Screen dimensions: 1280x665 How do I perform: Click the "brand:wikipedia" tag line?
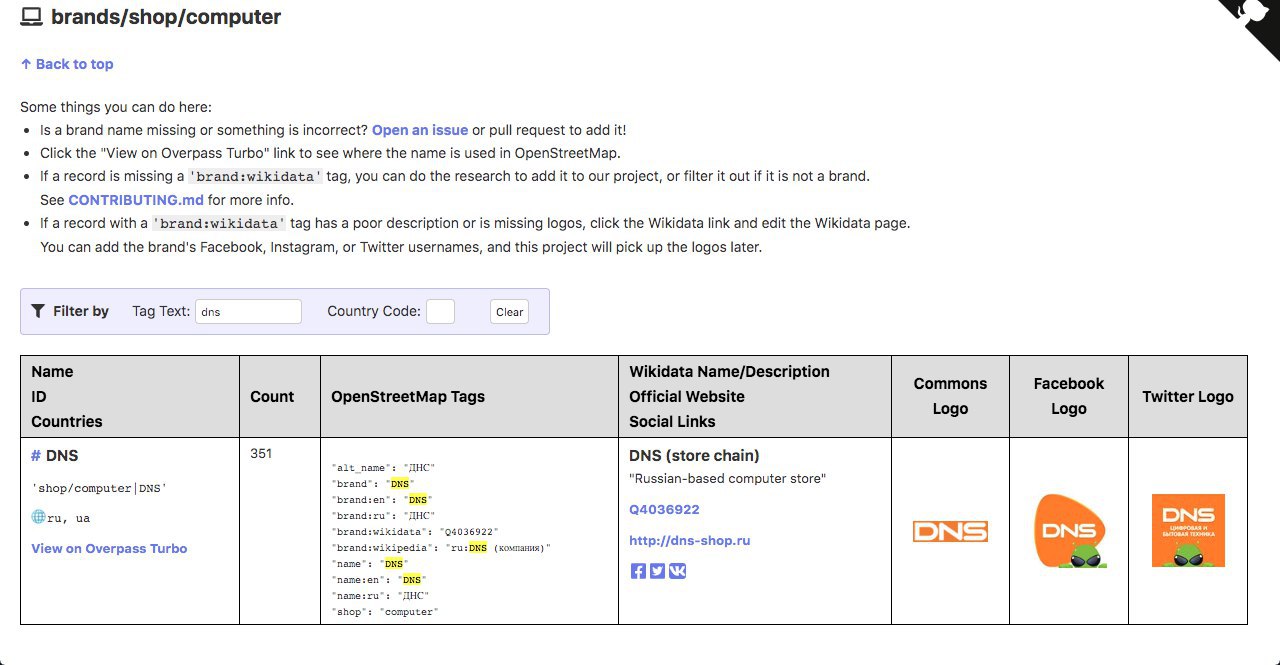(x=441, y=547)
